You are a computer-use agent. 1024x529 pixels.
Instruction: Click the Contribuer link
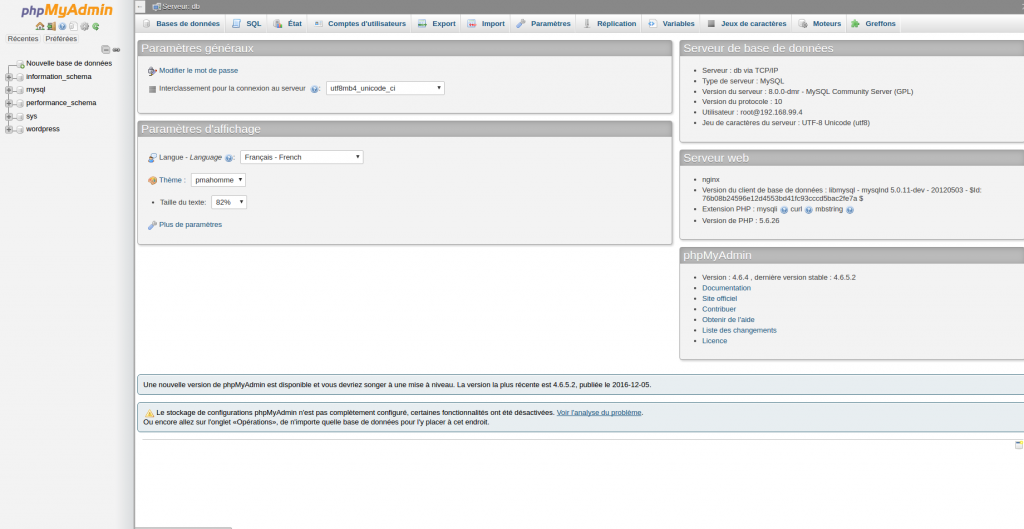[x=719, y=309]
